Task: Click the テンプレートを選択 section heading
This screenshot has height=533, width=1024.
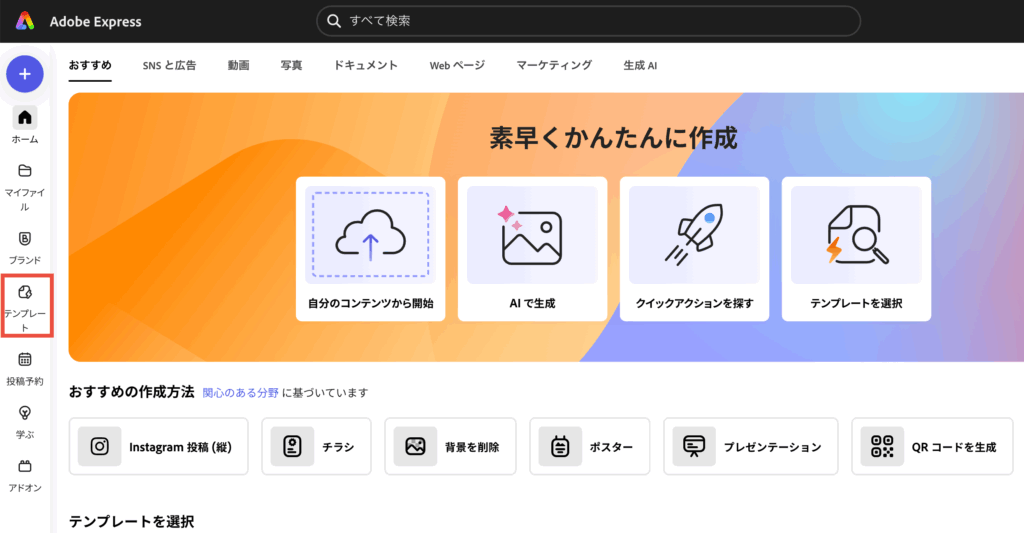Action: click(x=131, y=521)
